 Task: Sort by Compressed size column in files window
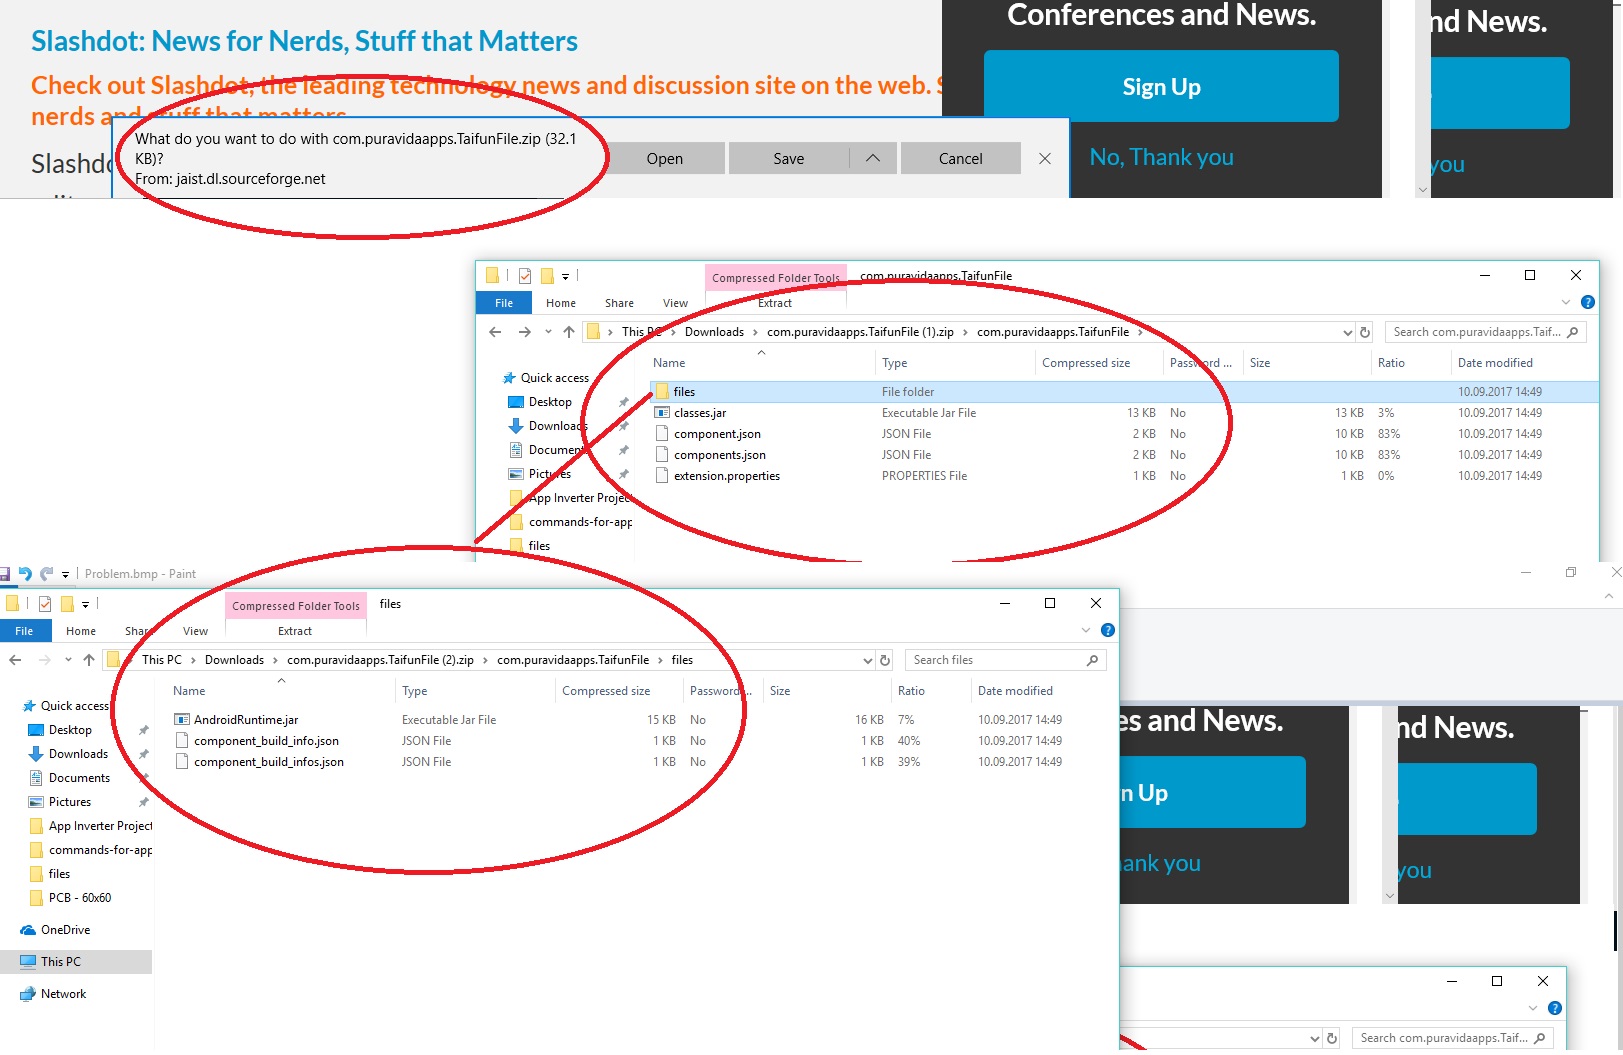tap(606, 691)
